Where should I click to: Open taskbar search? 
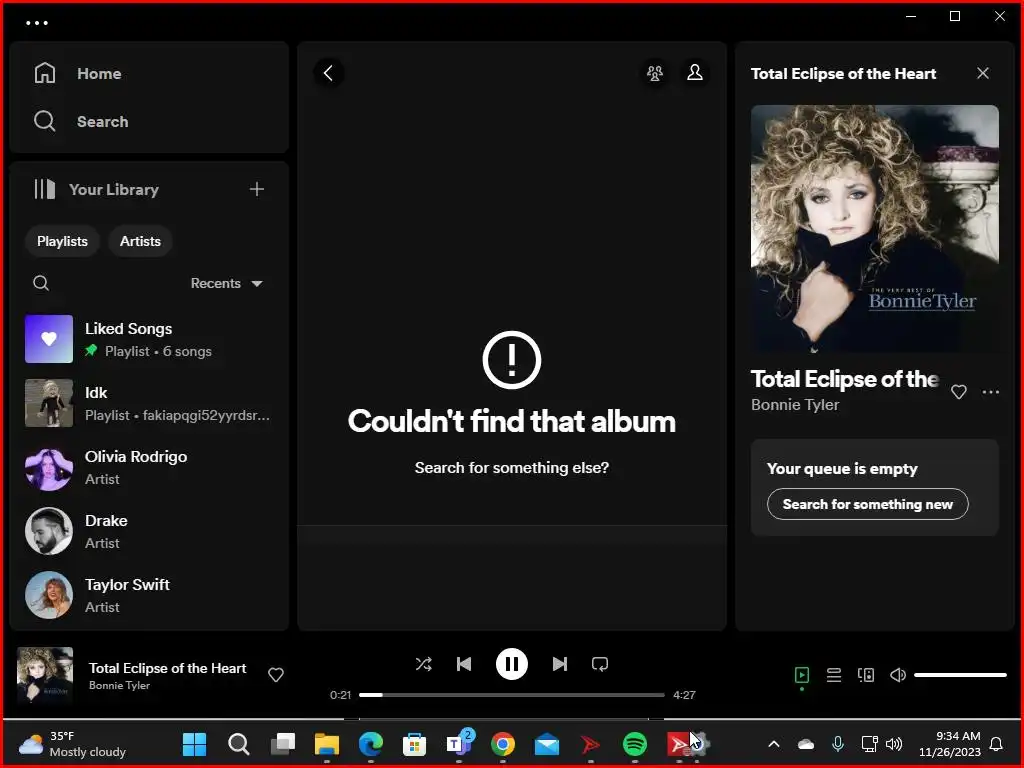tap(238, 743)
